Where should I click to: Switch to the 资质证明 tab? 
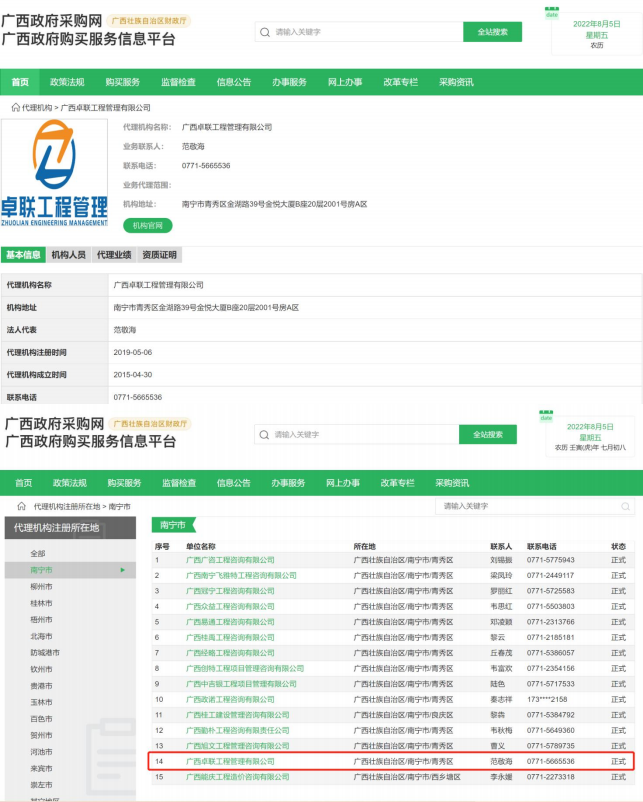pyautogui.click(x=160, y=255)
